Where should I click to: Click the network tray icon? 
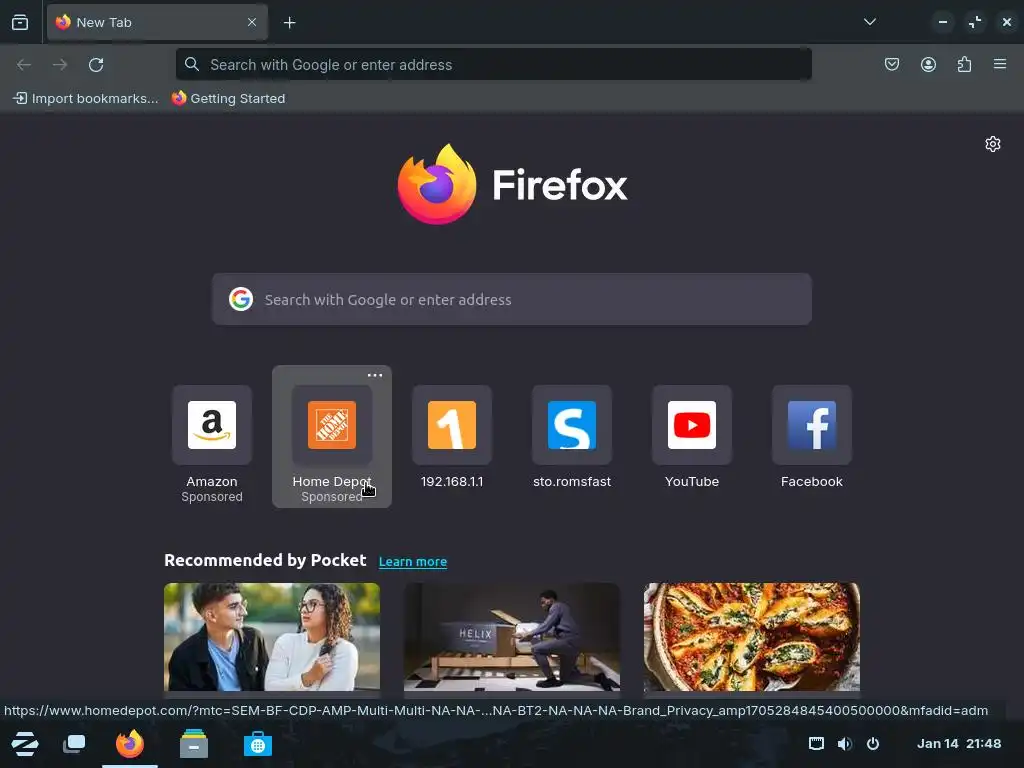(816, 743)
